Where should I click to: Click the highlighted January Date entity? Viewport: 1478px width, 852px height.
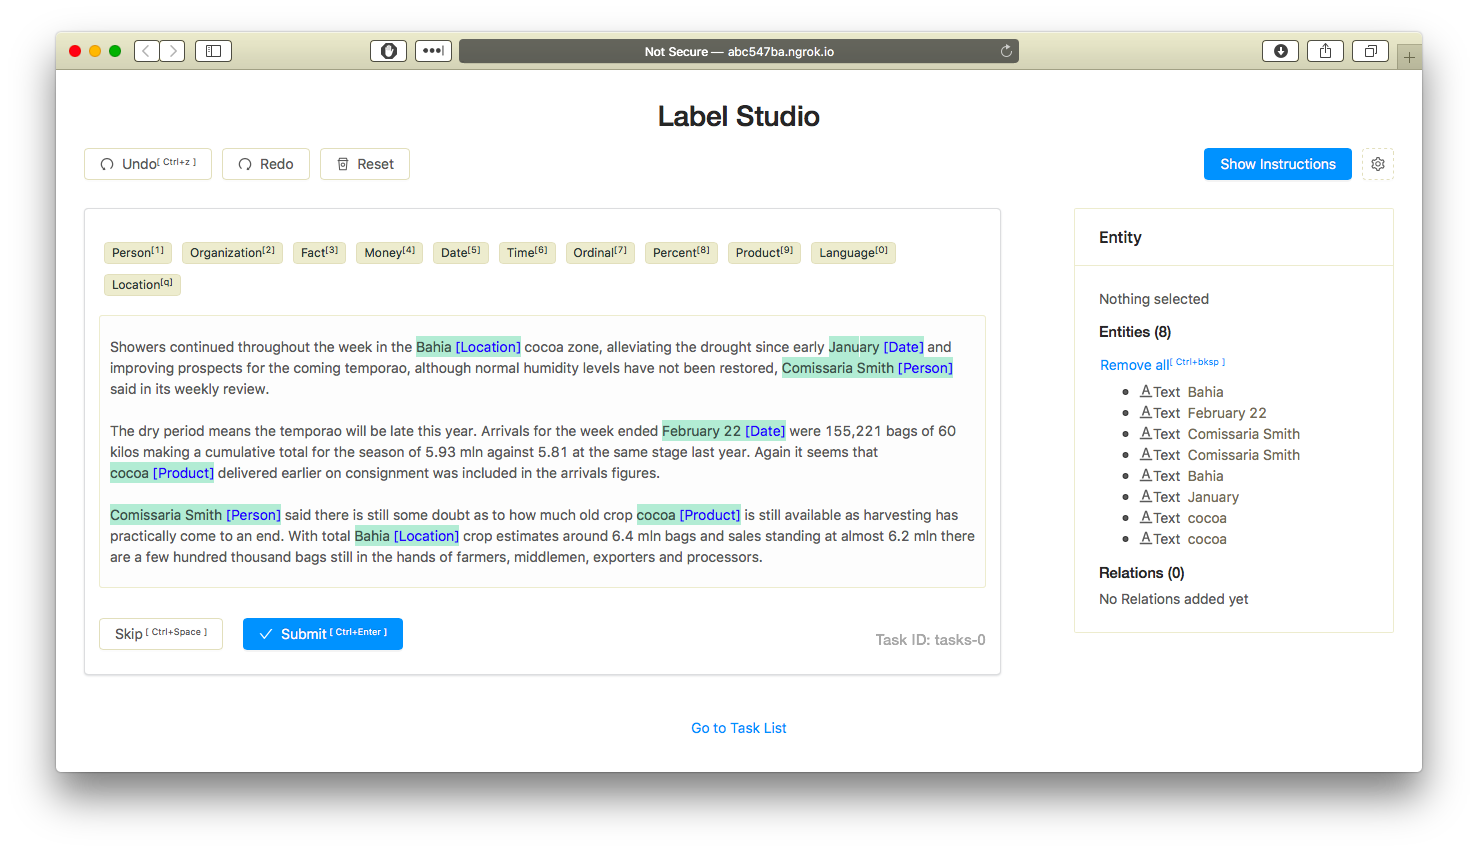tap(876, 347)
